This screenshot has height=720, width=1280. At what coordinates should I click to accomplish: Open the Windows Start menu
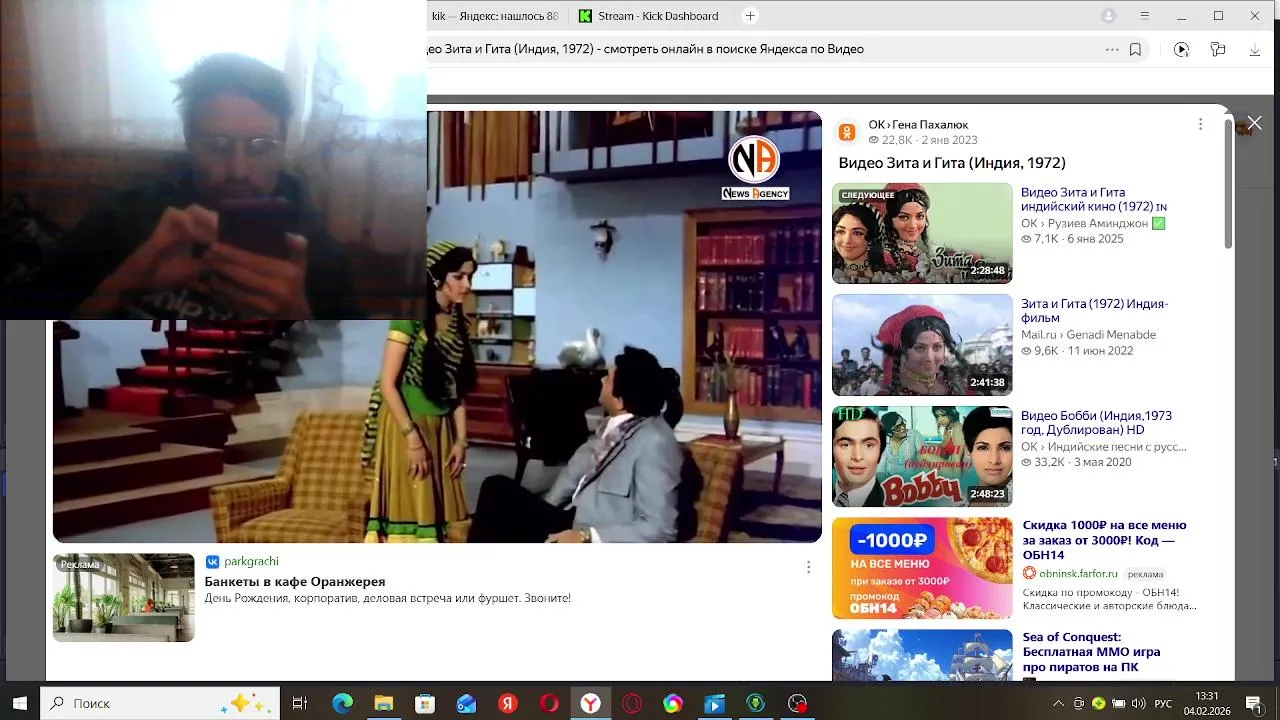click(19, 703)
